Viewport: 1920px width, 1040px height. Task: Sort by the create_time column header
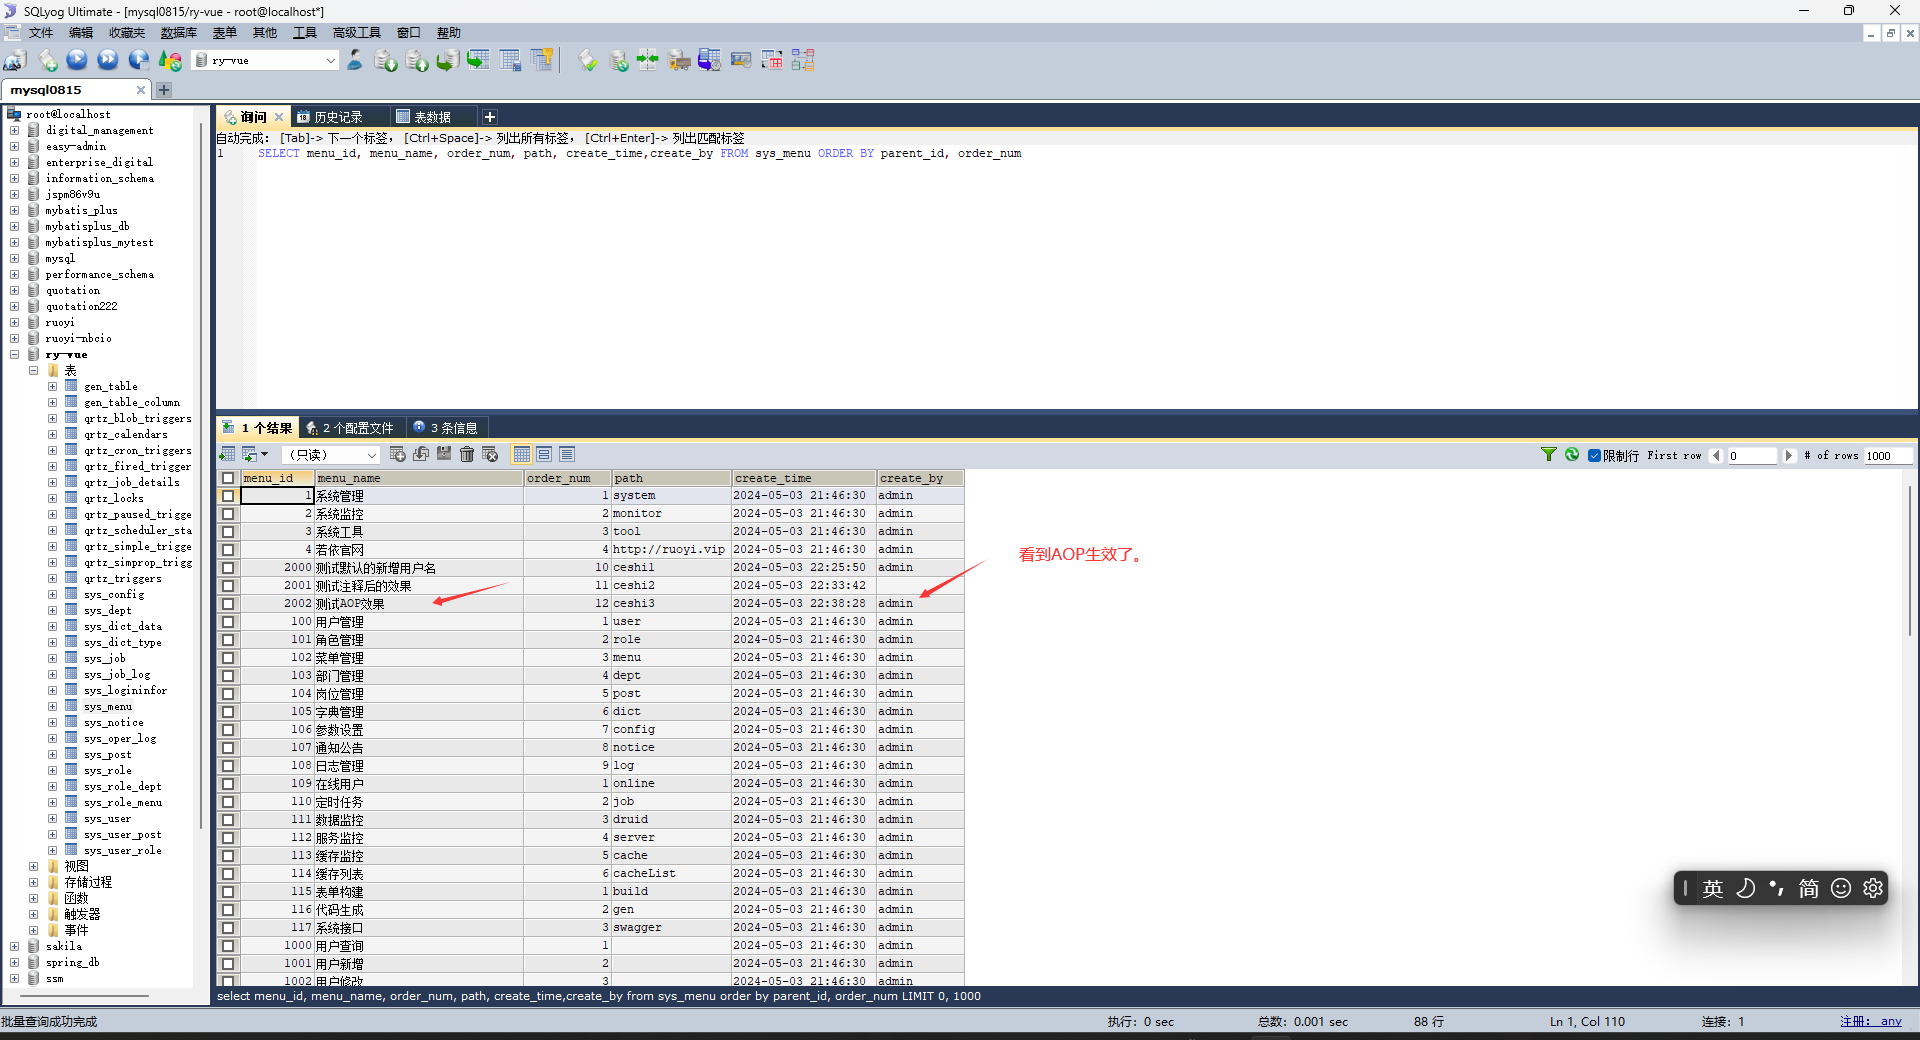(804, 478)
